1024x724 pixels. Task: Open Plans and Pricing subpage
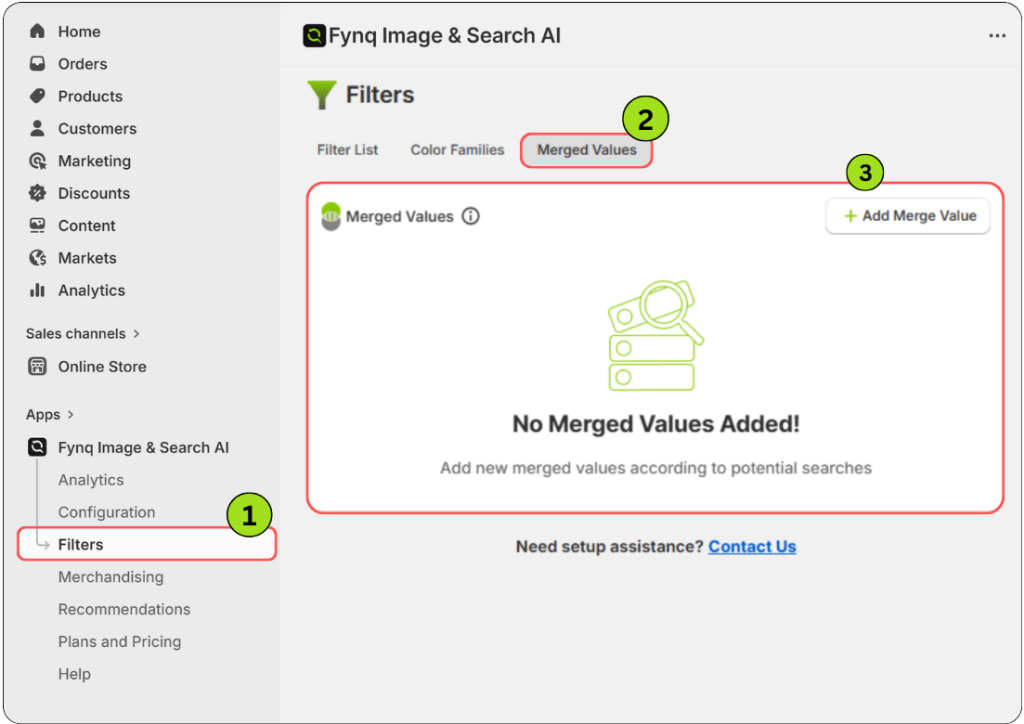point(120,642)
